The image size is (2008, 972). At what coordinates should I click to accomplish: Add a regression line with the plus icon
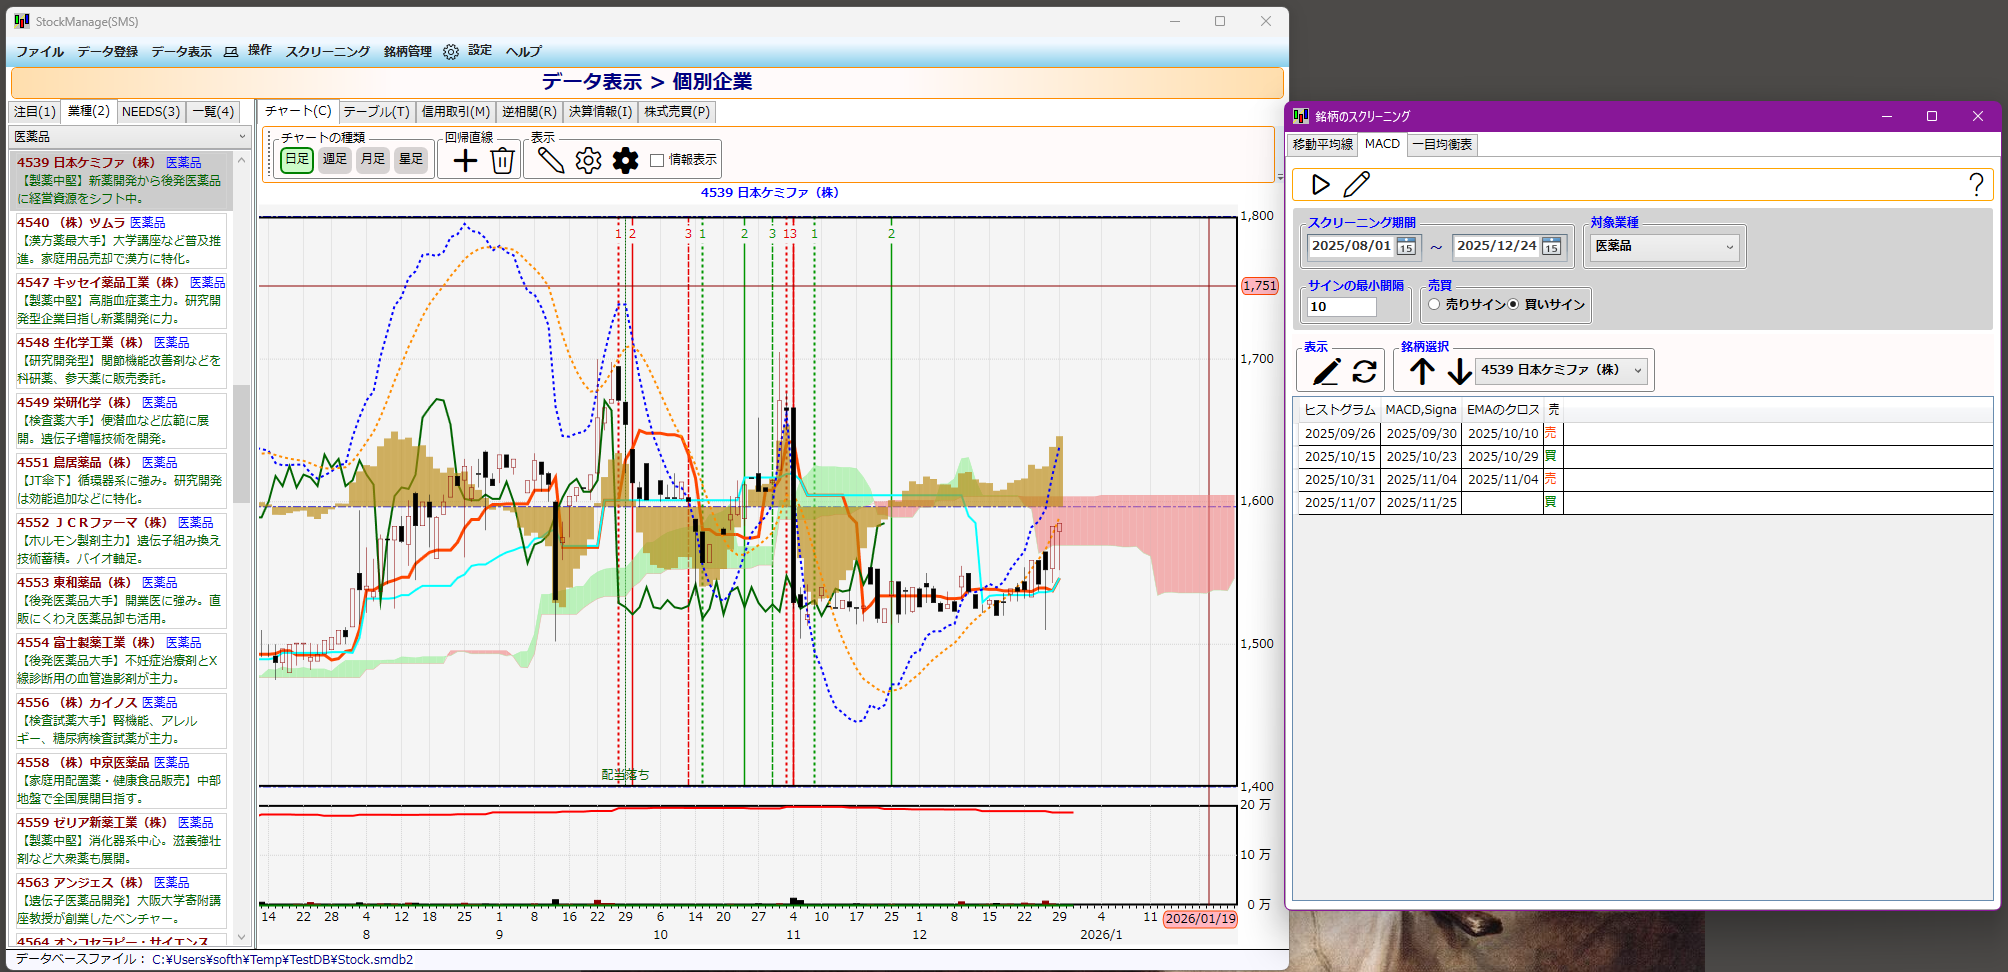465,159
